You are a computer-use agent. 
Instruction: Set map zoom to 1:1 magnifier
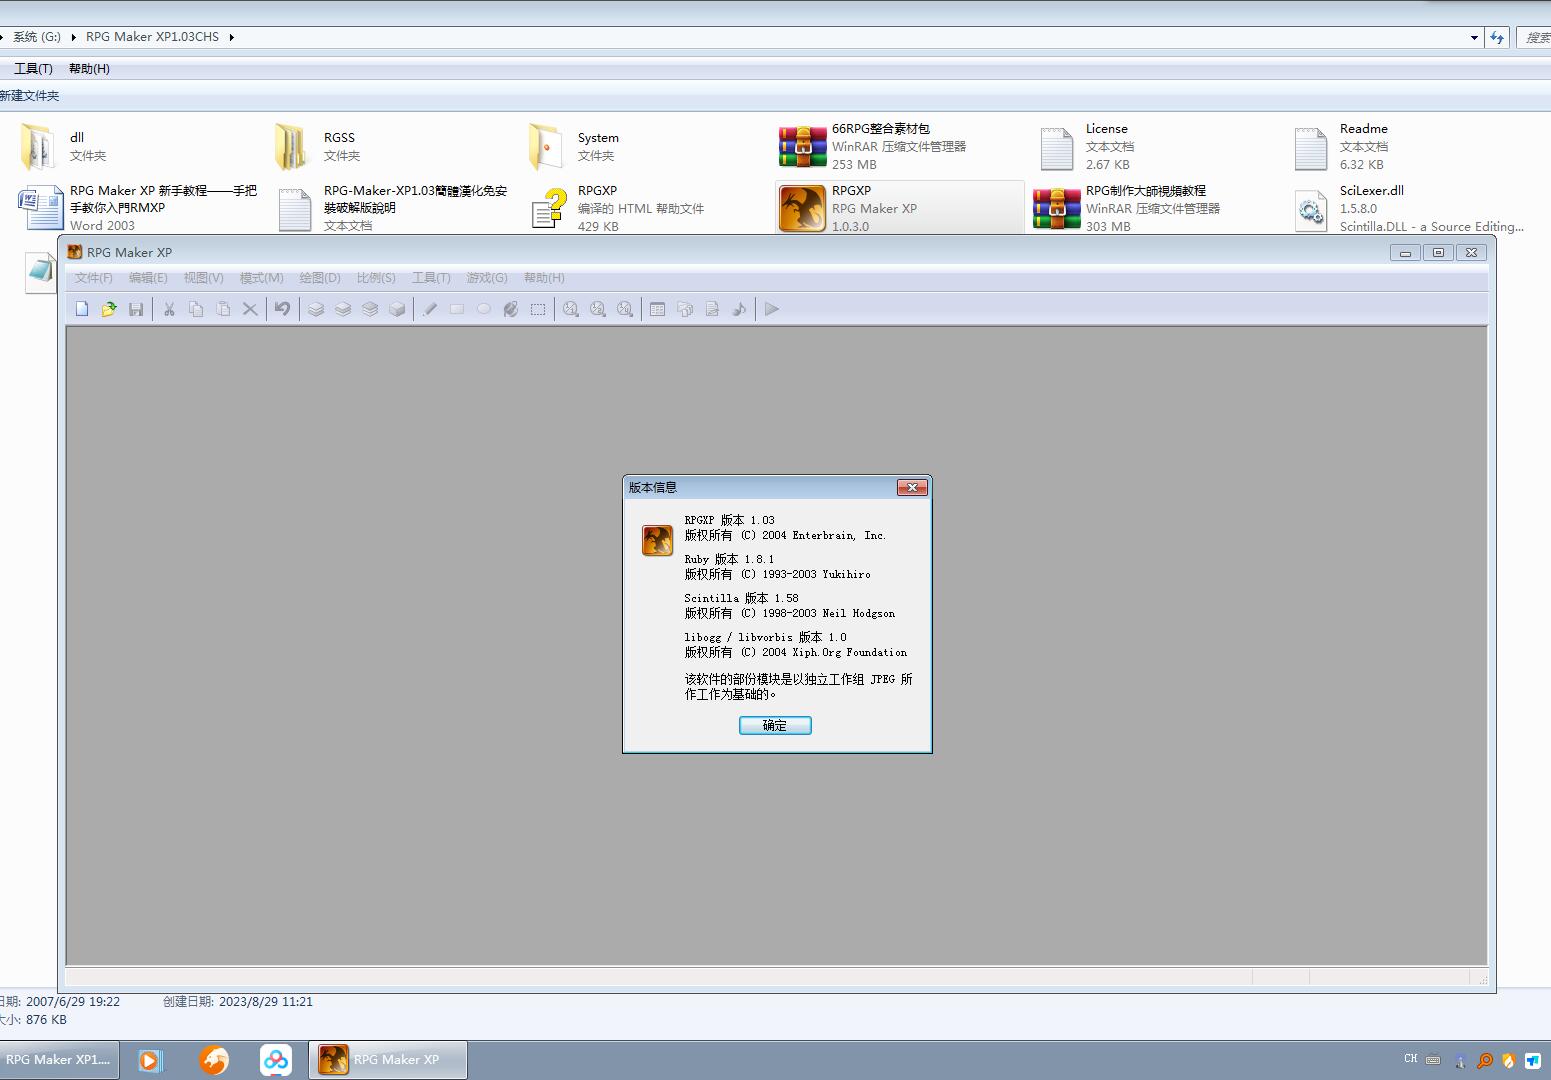click(571, 309)
